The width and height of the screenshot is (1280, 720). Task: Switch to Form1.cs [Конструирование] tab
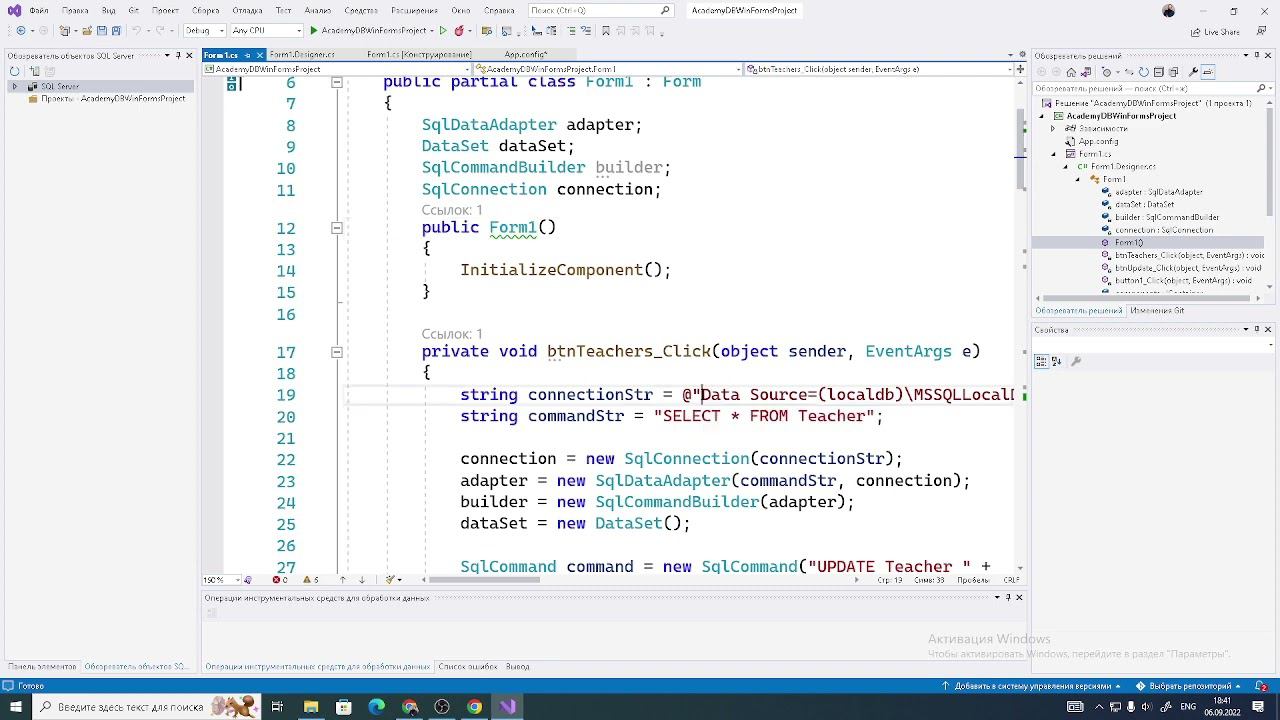419,55
